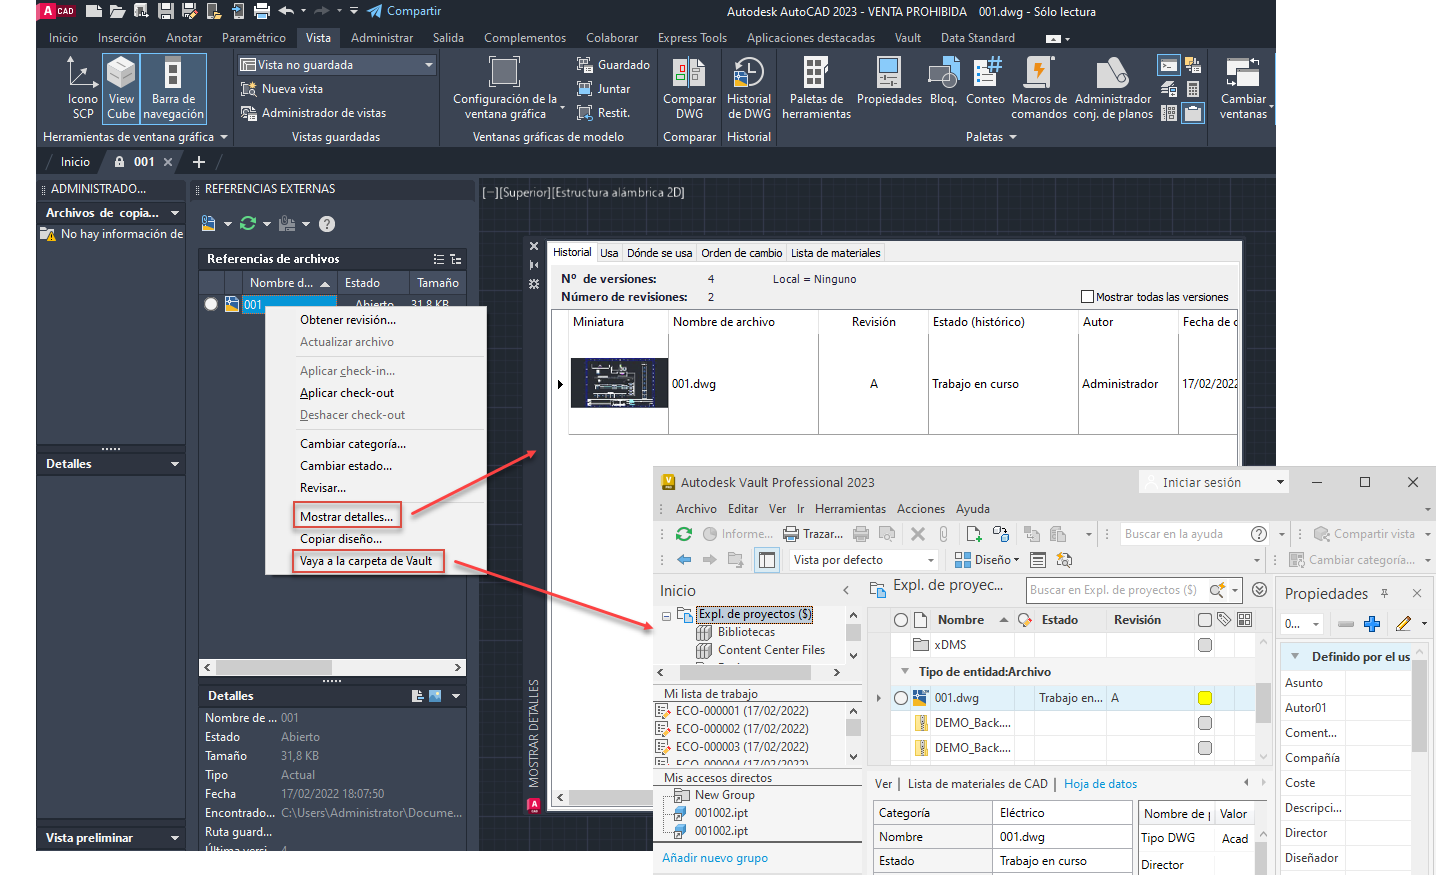Screen dimensions: 1451x875
Task: Check the xDMS row checkbox
Action: pyautogui.click(x=1205, y=645)
